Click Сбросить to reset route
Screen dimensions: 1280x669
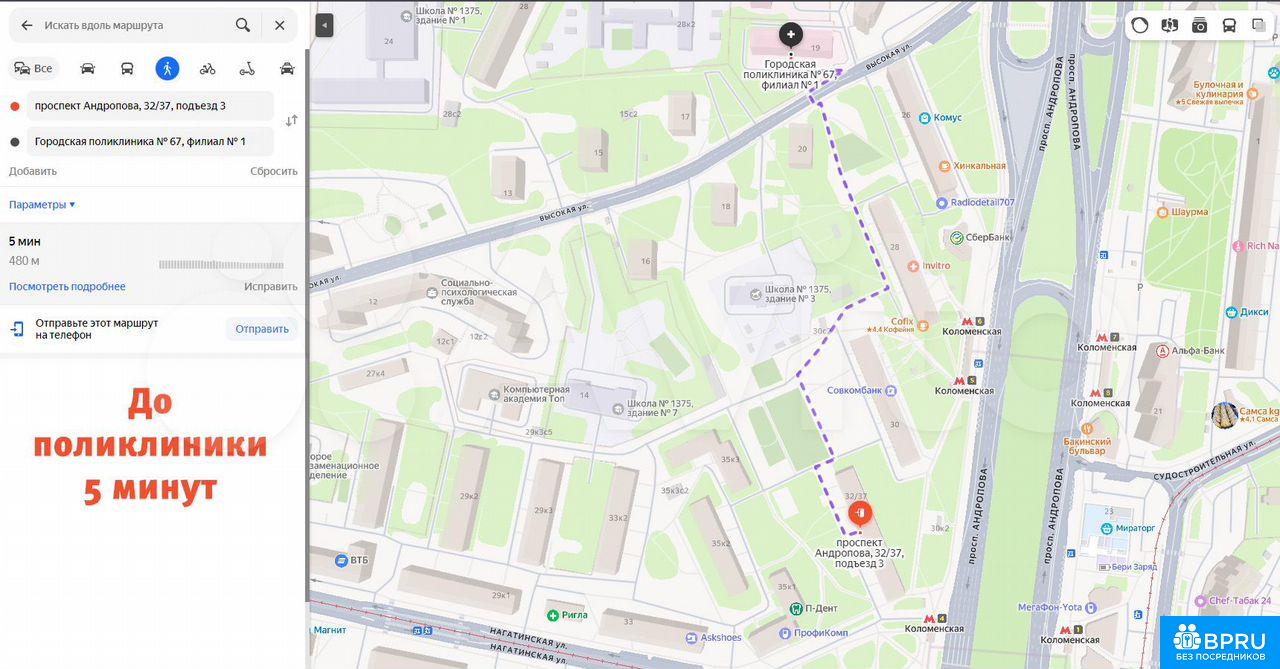point(274,171)
